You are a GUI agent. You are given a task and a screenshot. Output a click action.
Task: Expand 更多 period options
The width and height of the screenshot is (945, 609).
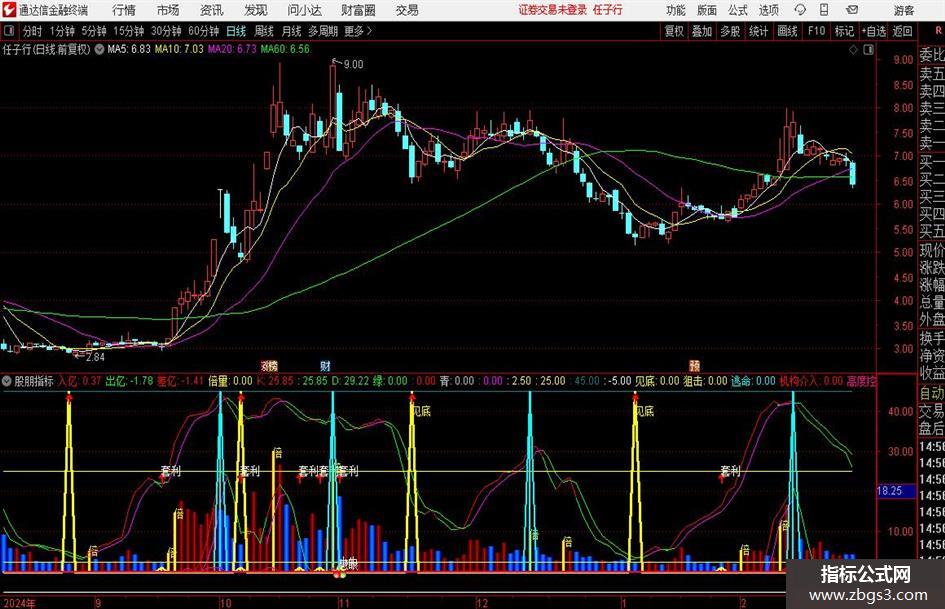point(359,31)
